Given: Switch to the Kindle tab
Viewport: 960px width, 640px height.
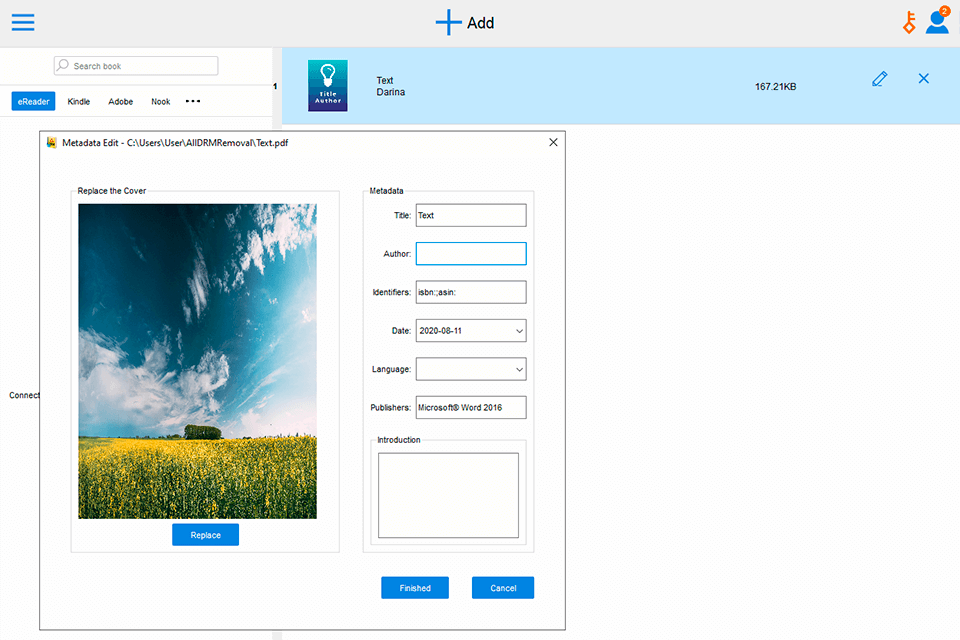Looking at the screenshot, I should tap(78, 101).
